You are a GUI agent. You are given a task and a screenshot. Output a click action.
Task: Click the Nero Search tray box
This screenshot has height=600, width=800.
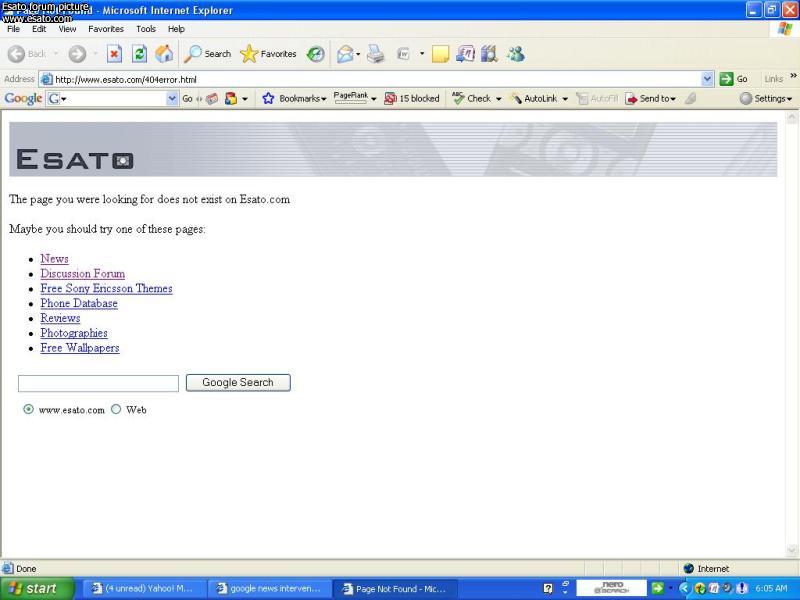[611, 588]
